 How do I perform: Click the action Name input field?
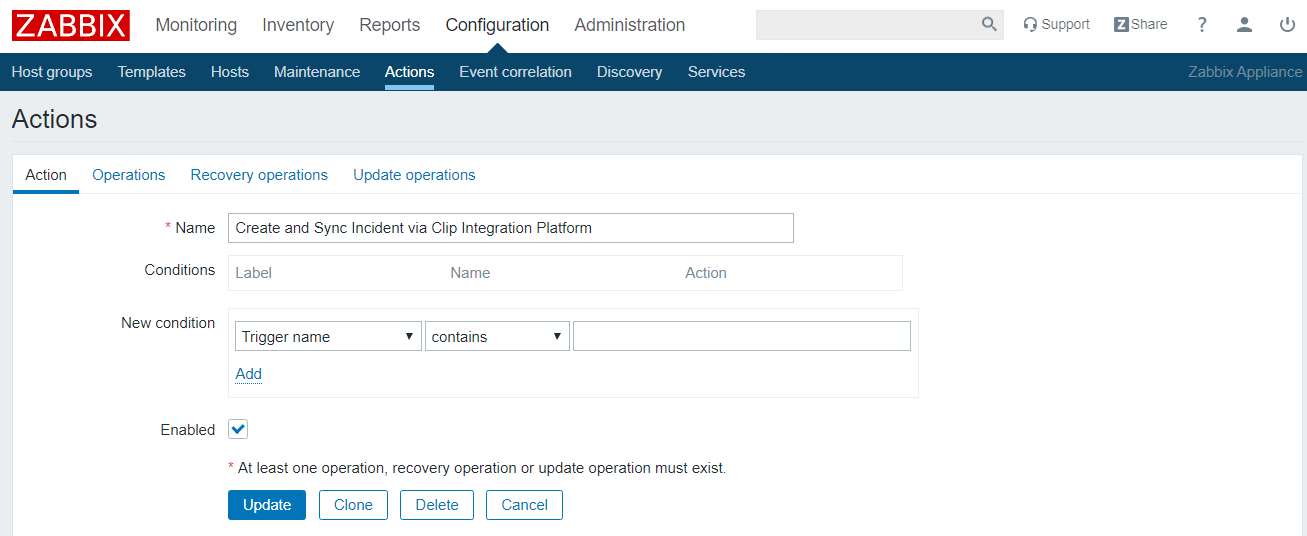pos(511,228)
